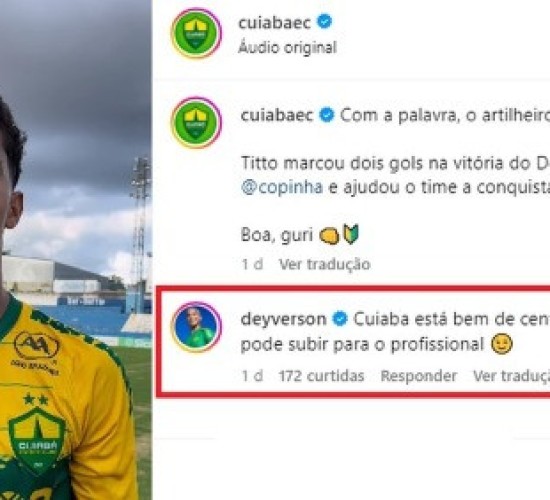Click the yellow fist emoji in caption
550x500 pixels.
coord(329,236)
